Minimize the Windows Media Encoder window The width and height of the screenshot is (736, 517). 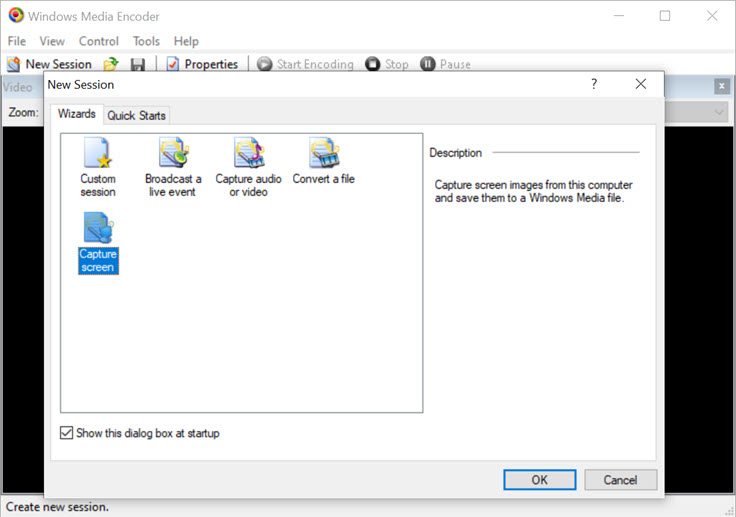coord(619,16)
